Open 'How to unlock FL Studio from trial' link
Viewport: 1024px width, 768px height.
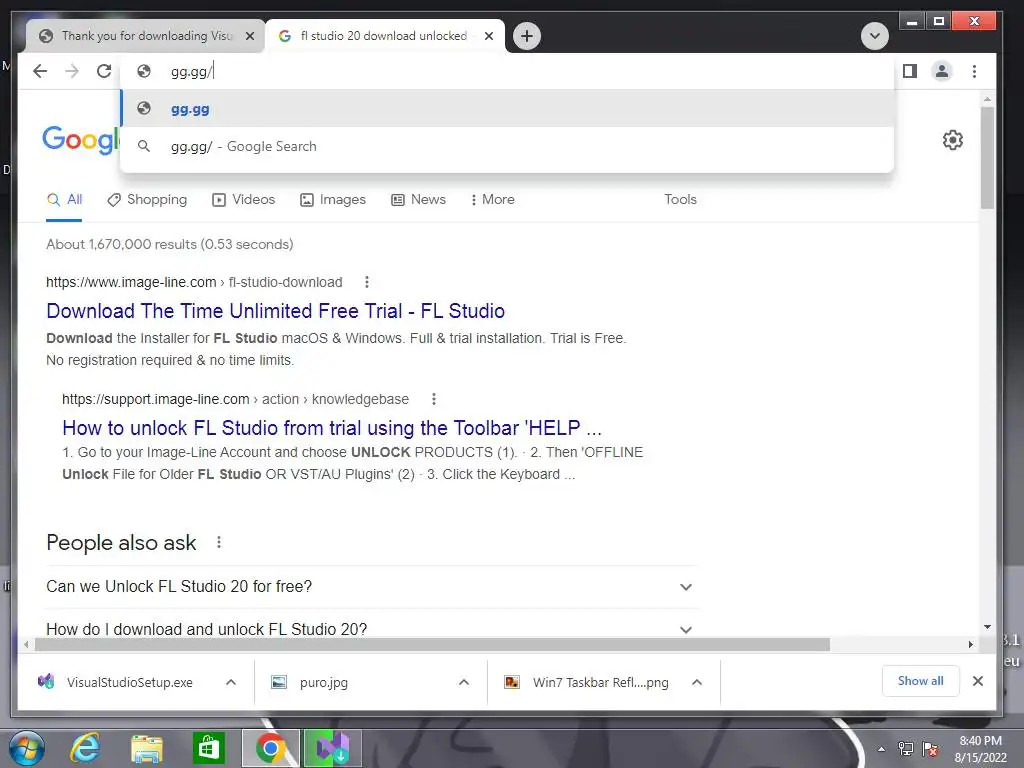[332, 428]
